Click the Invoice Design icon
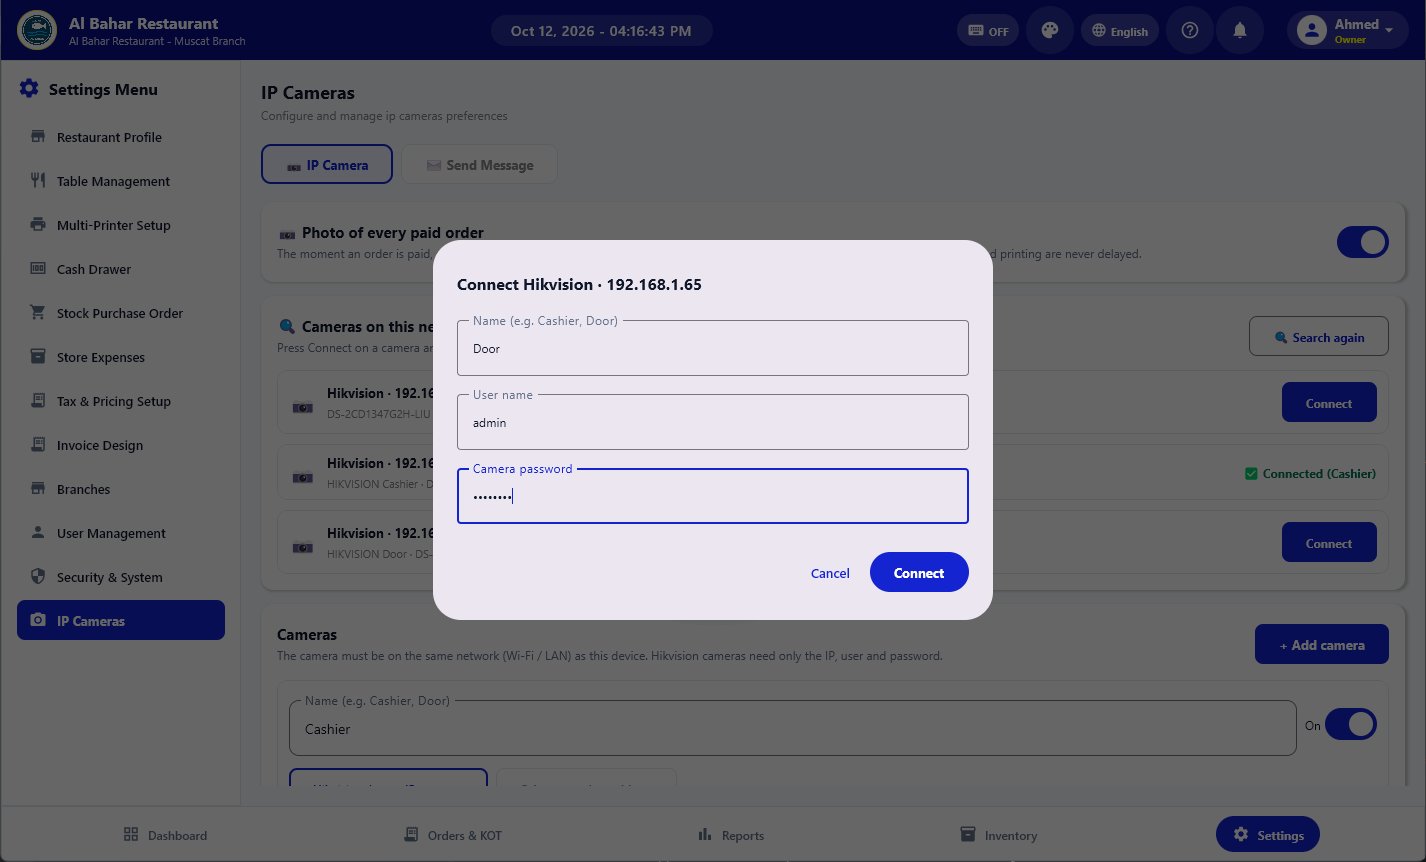The height and width of the screenshot is (862, 1426). [x=38, y=445]
